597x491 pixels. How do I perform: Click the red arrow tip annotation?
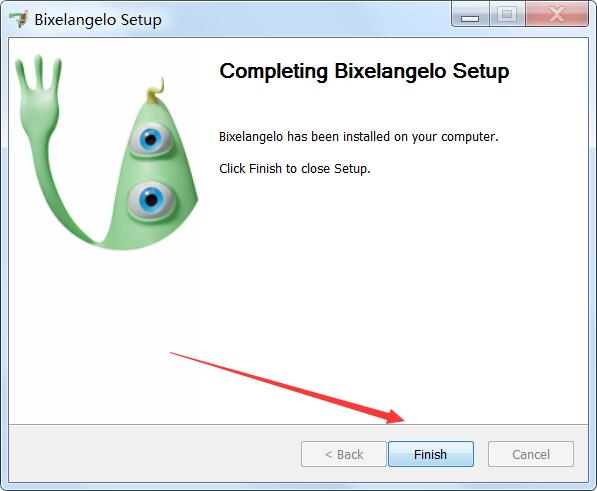(396, 417)
